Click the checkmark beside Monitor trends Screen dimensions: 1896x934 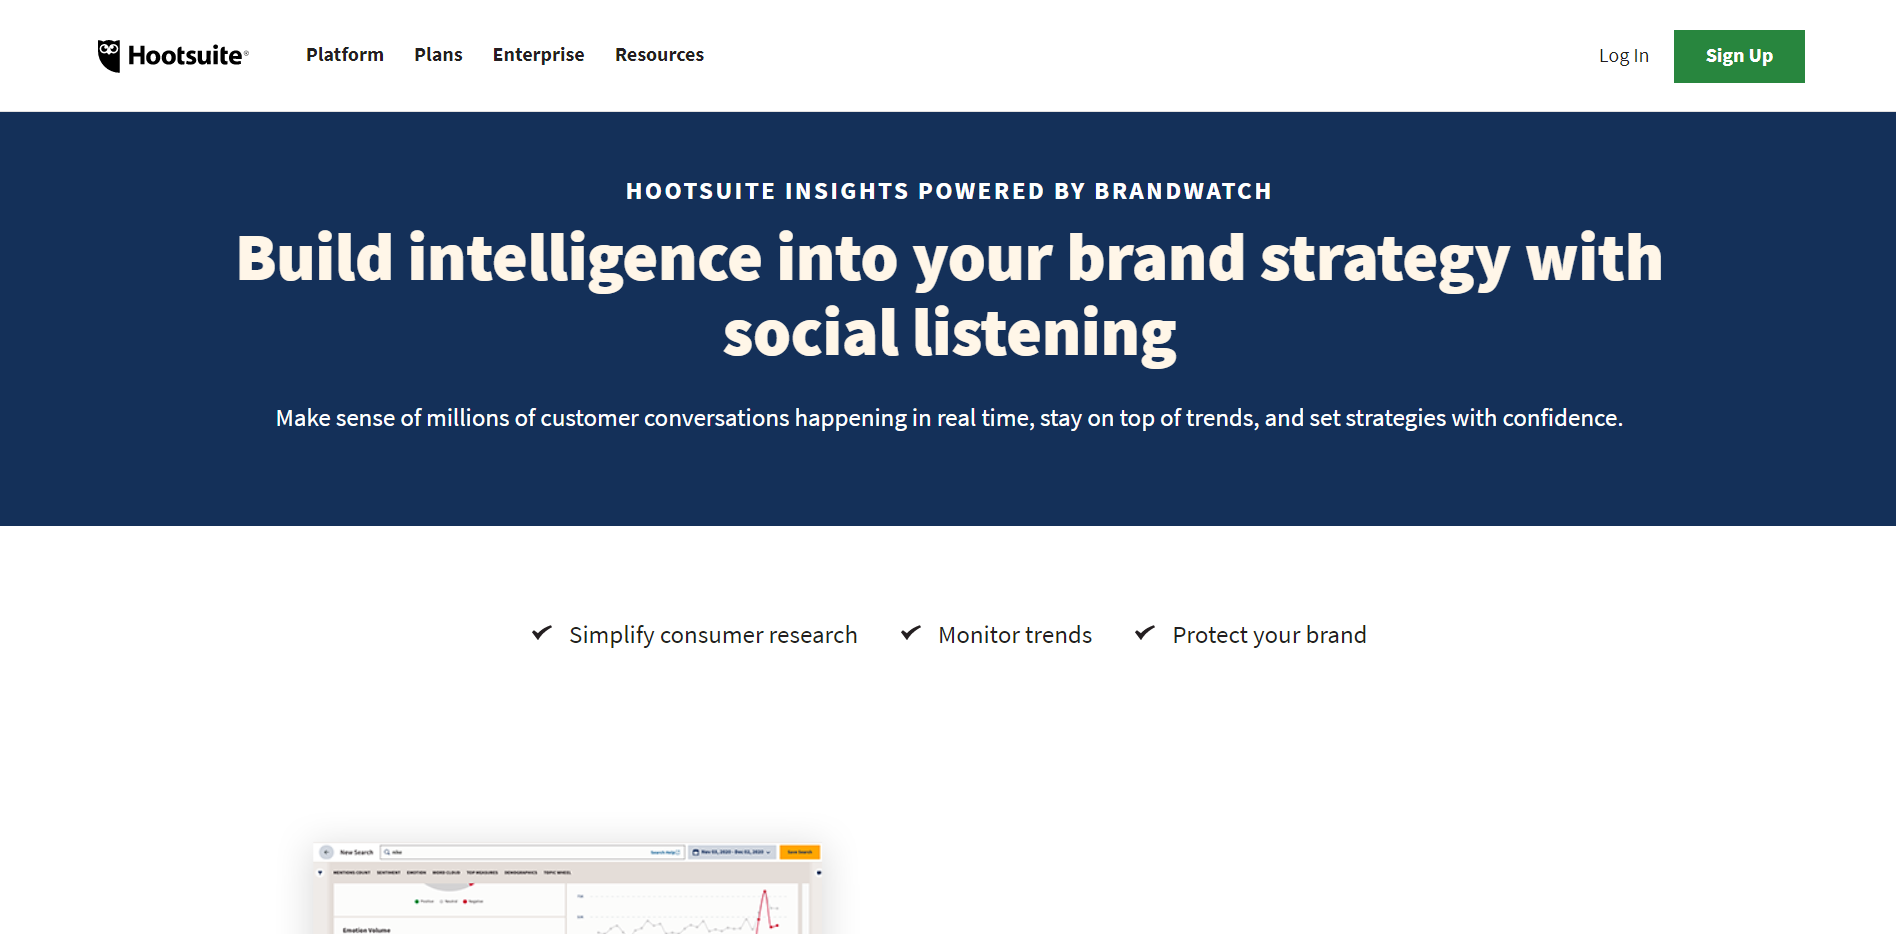911,633
